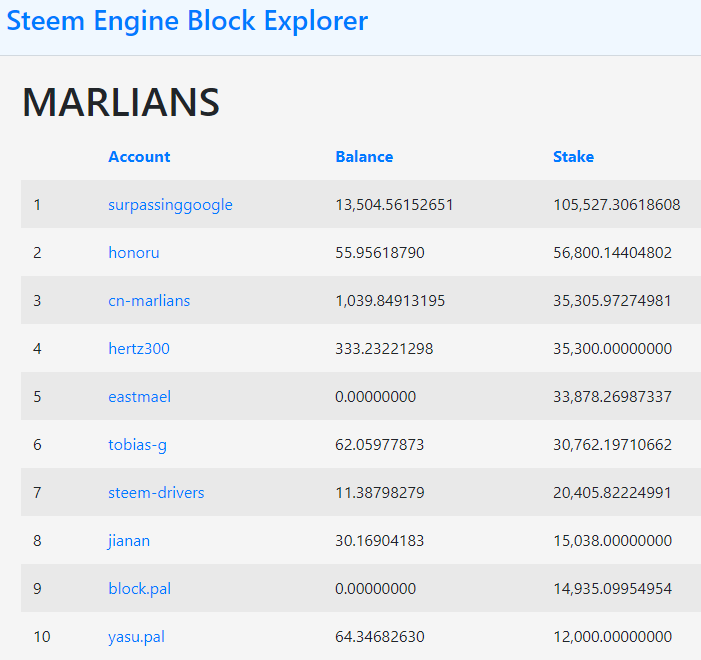The width and height of the screenshot is (701, 660).
Task: Select the MARLIANS token heading
Action: (121, 102)
